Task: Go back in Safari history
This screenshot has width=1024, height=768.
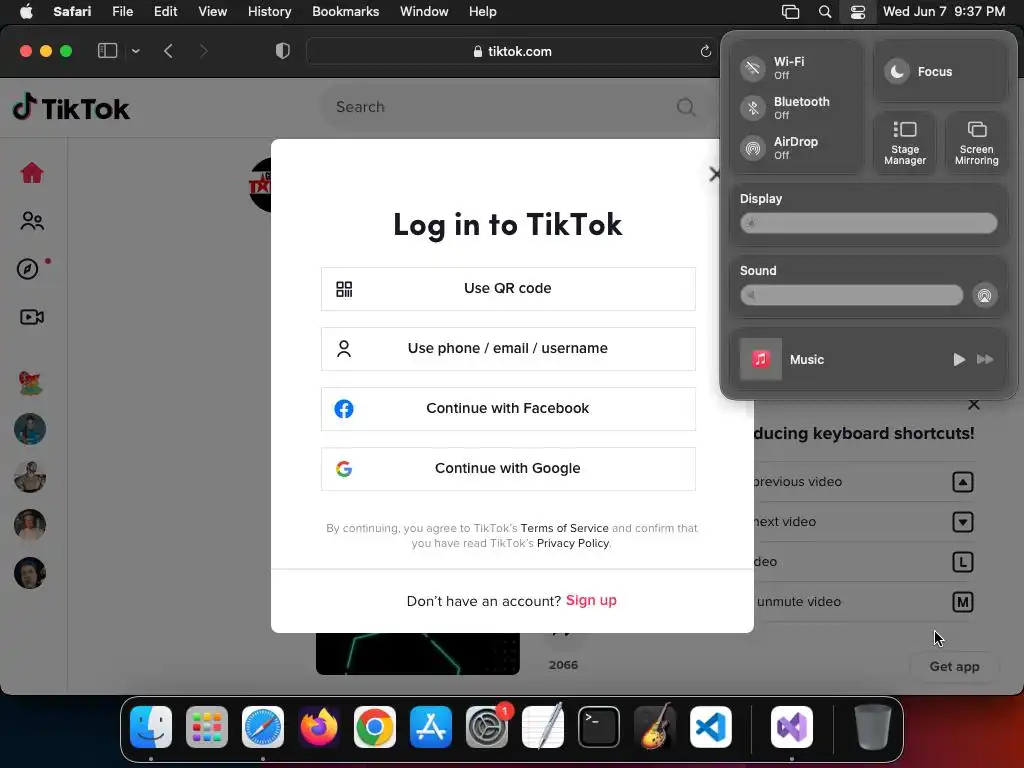Action: coord(168,51)
